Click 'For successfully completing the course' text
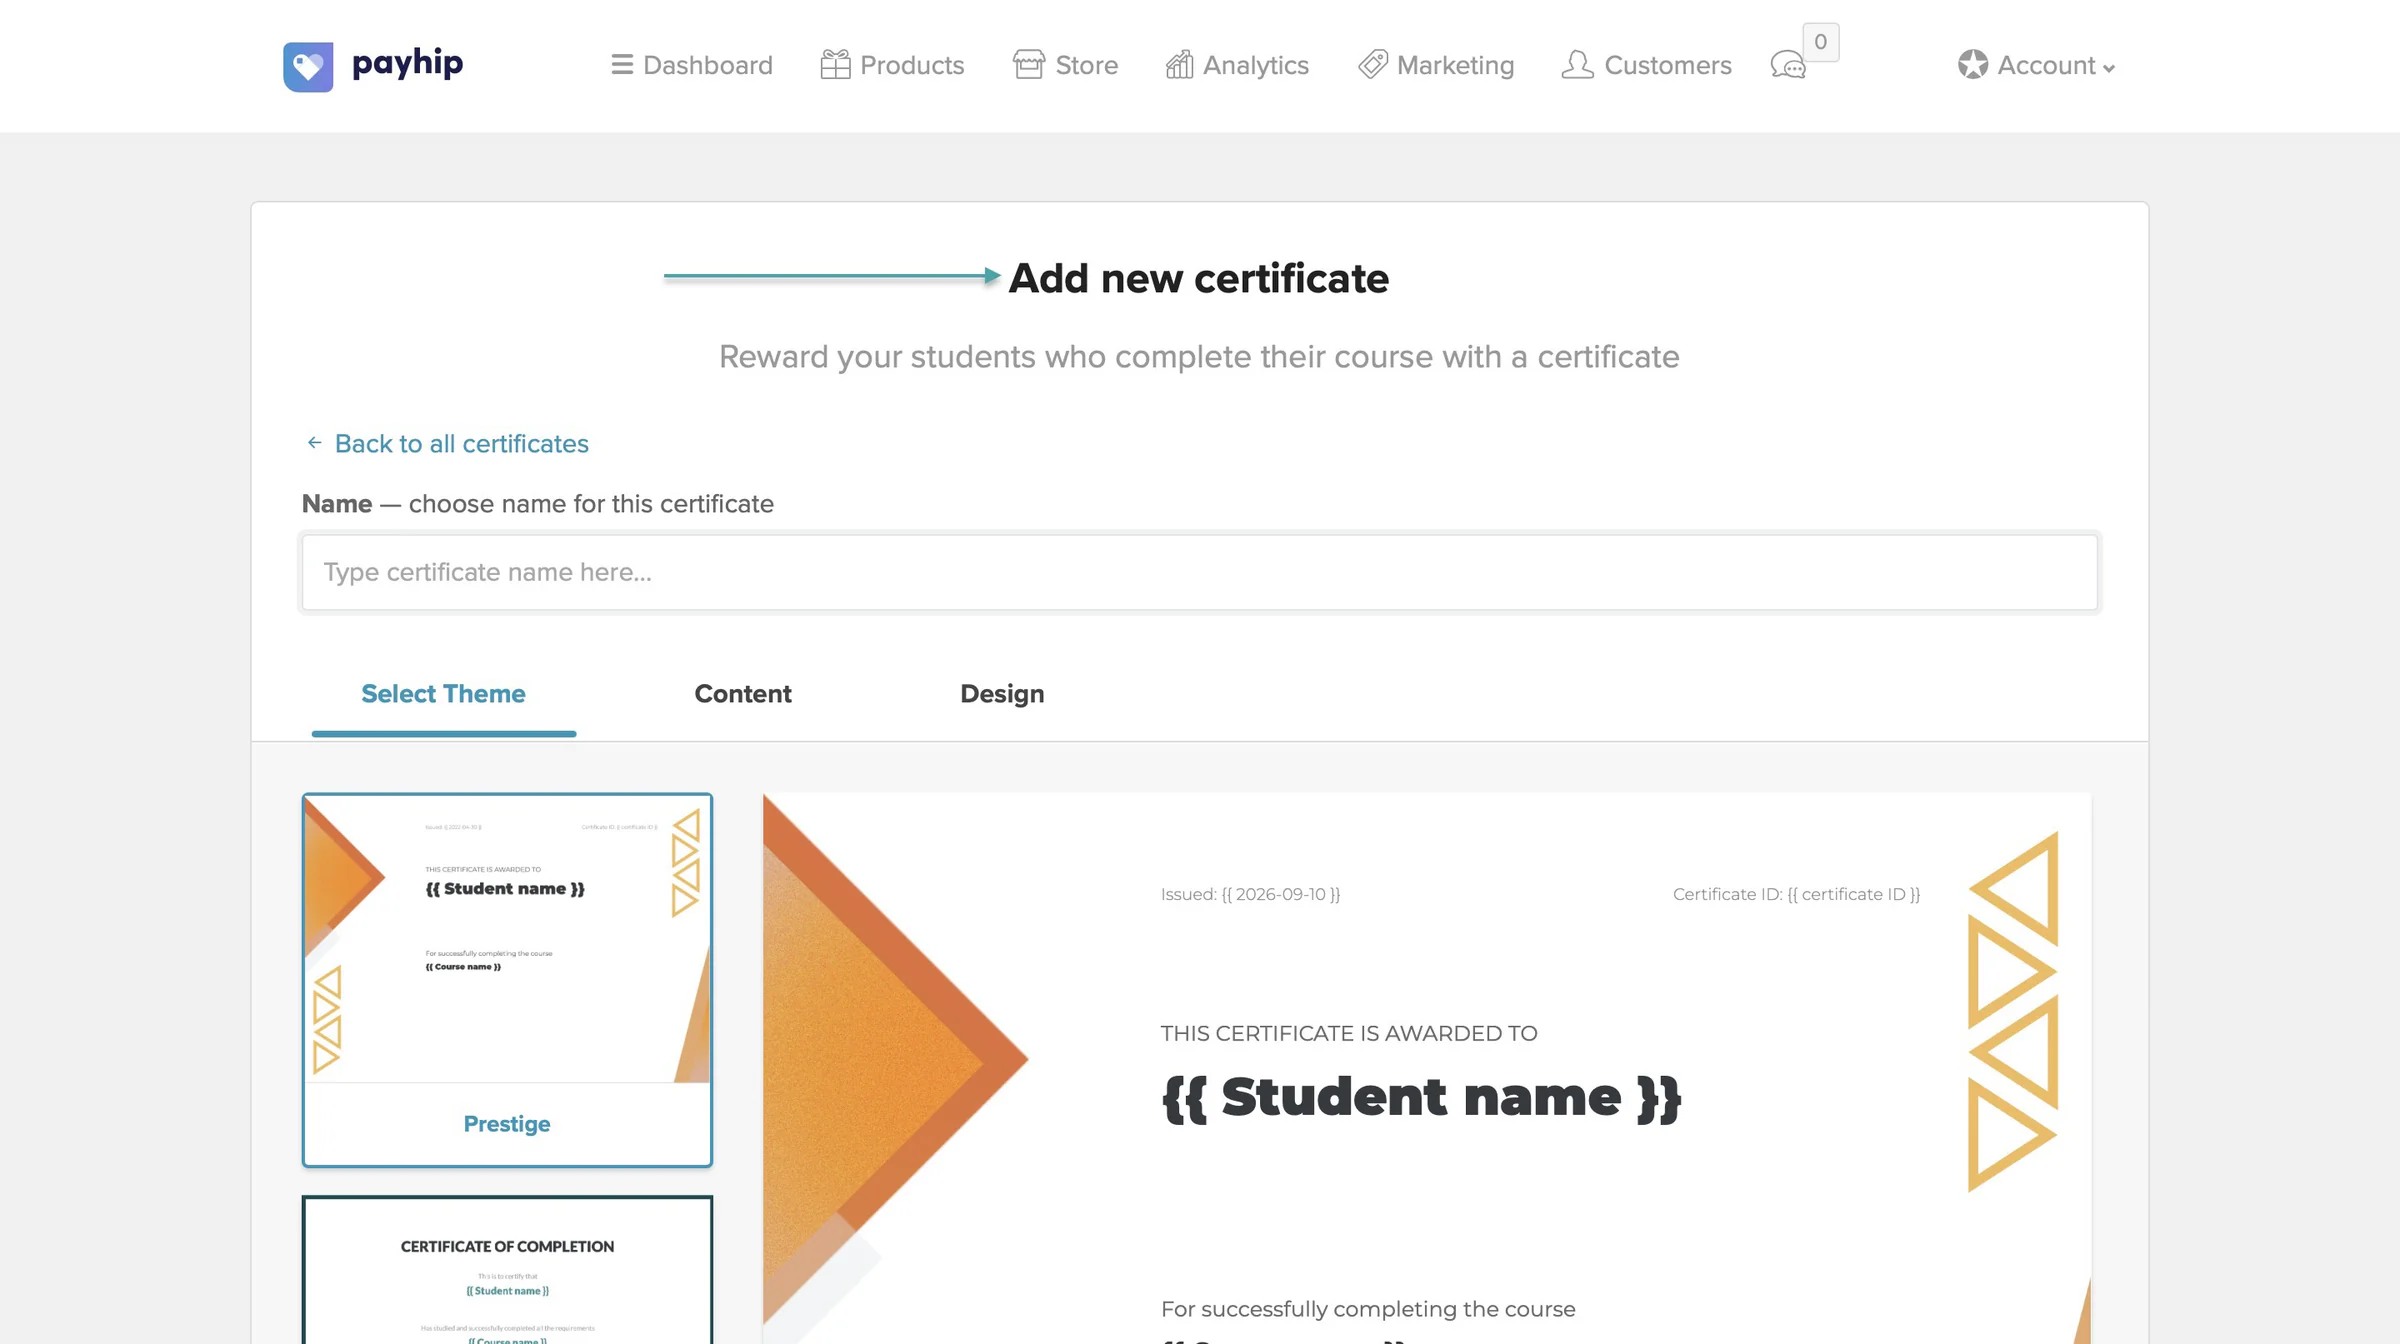The height and width of the screenshot is (1344, 2400). (x=1368, y=1309)
